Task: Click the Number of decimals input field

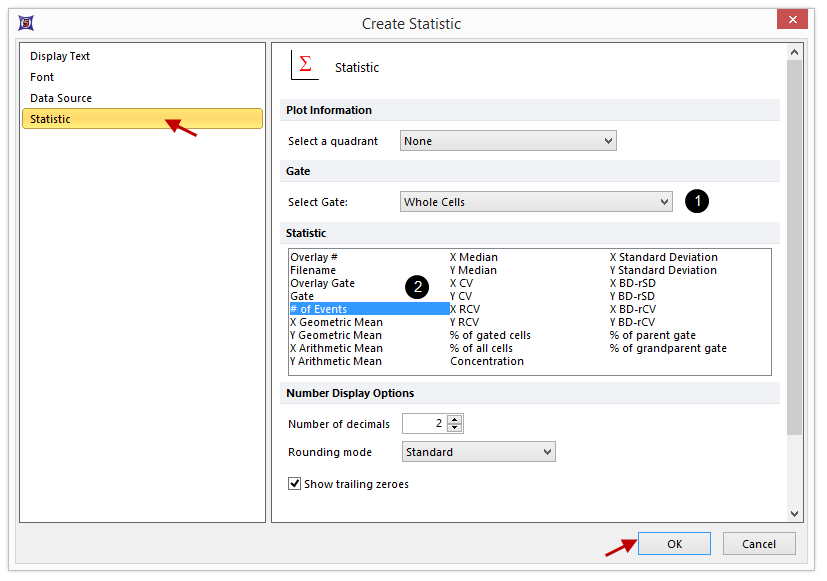Action: click(424, 424)
